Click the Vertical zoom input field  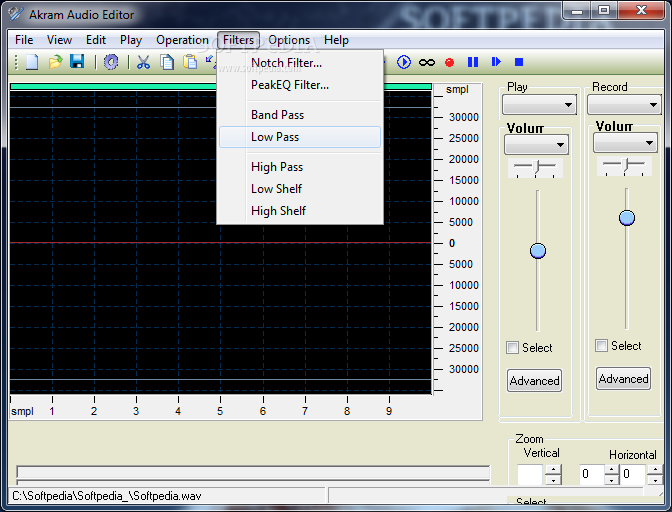531,474
